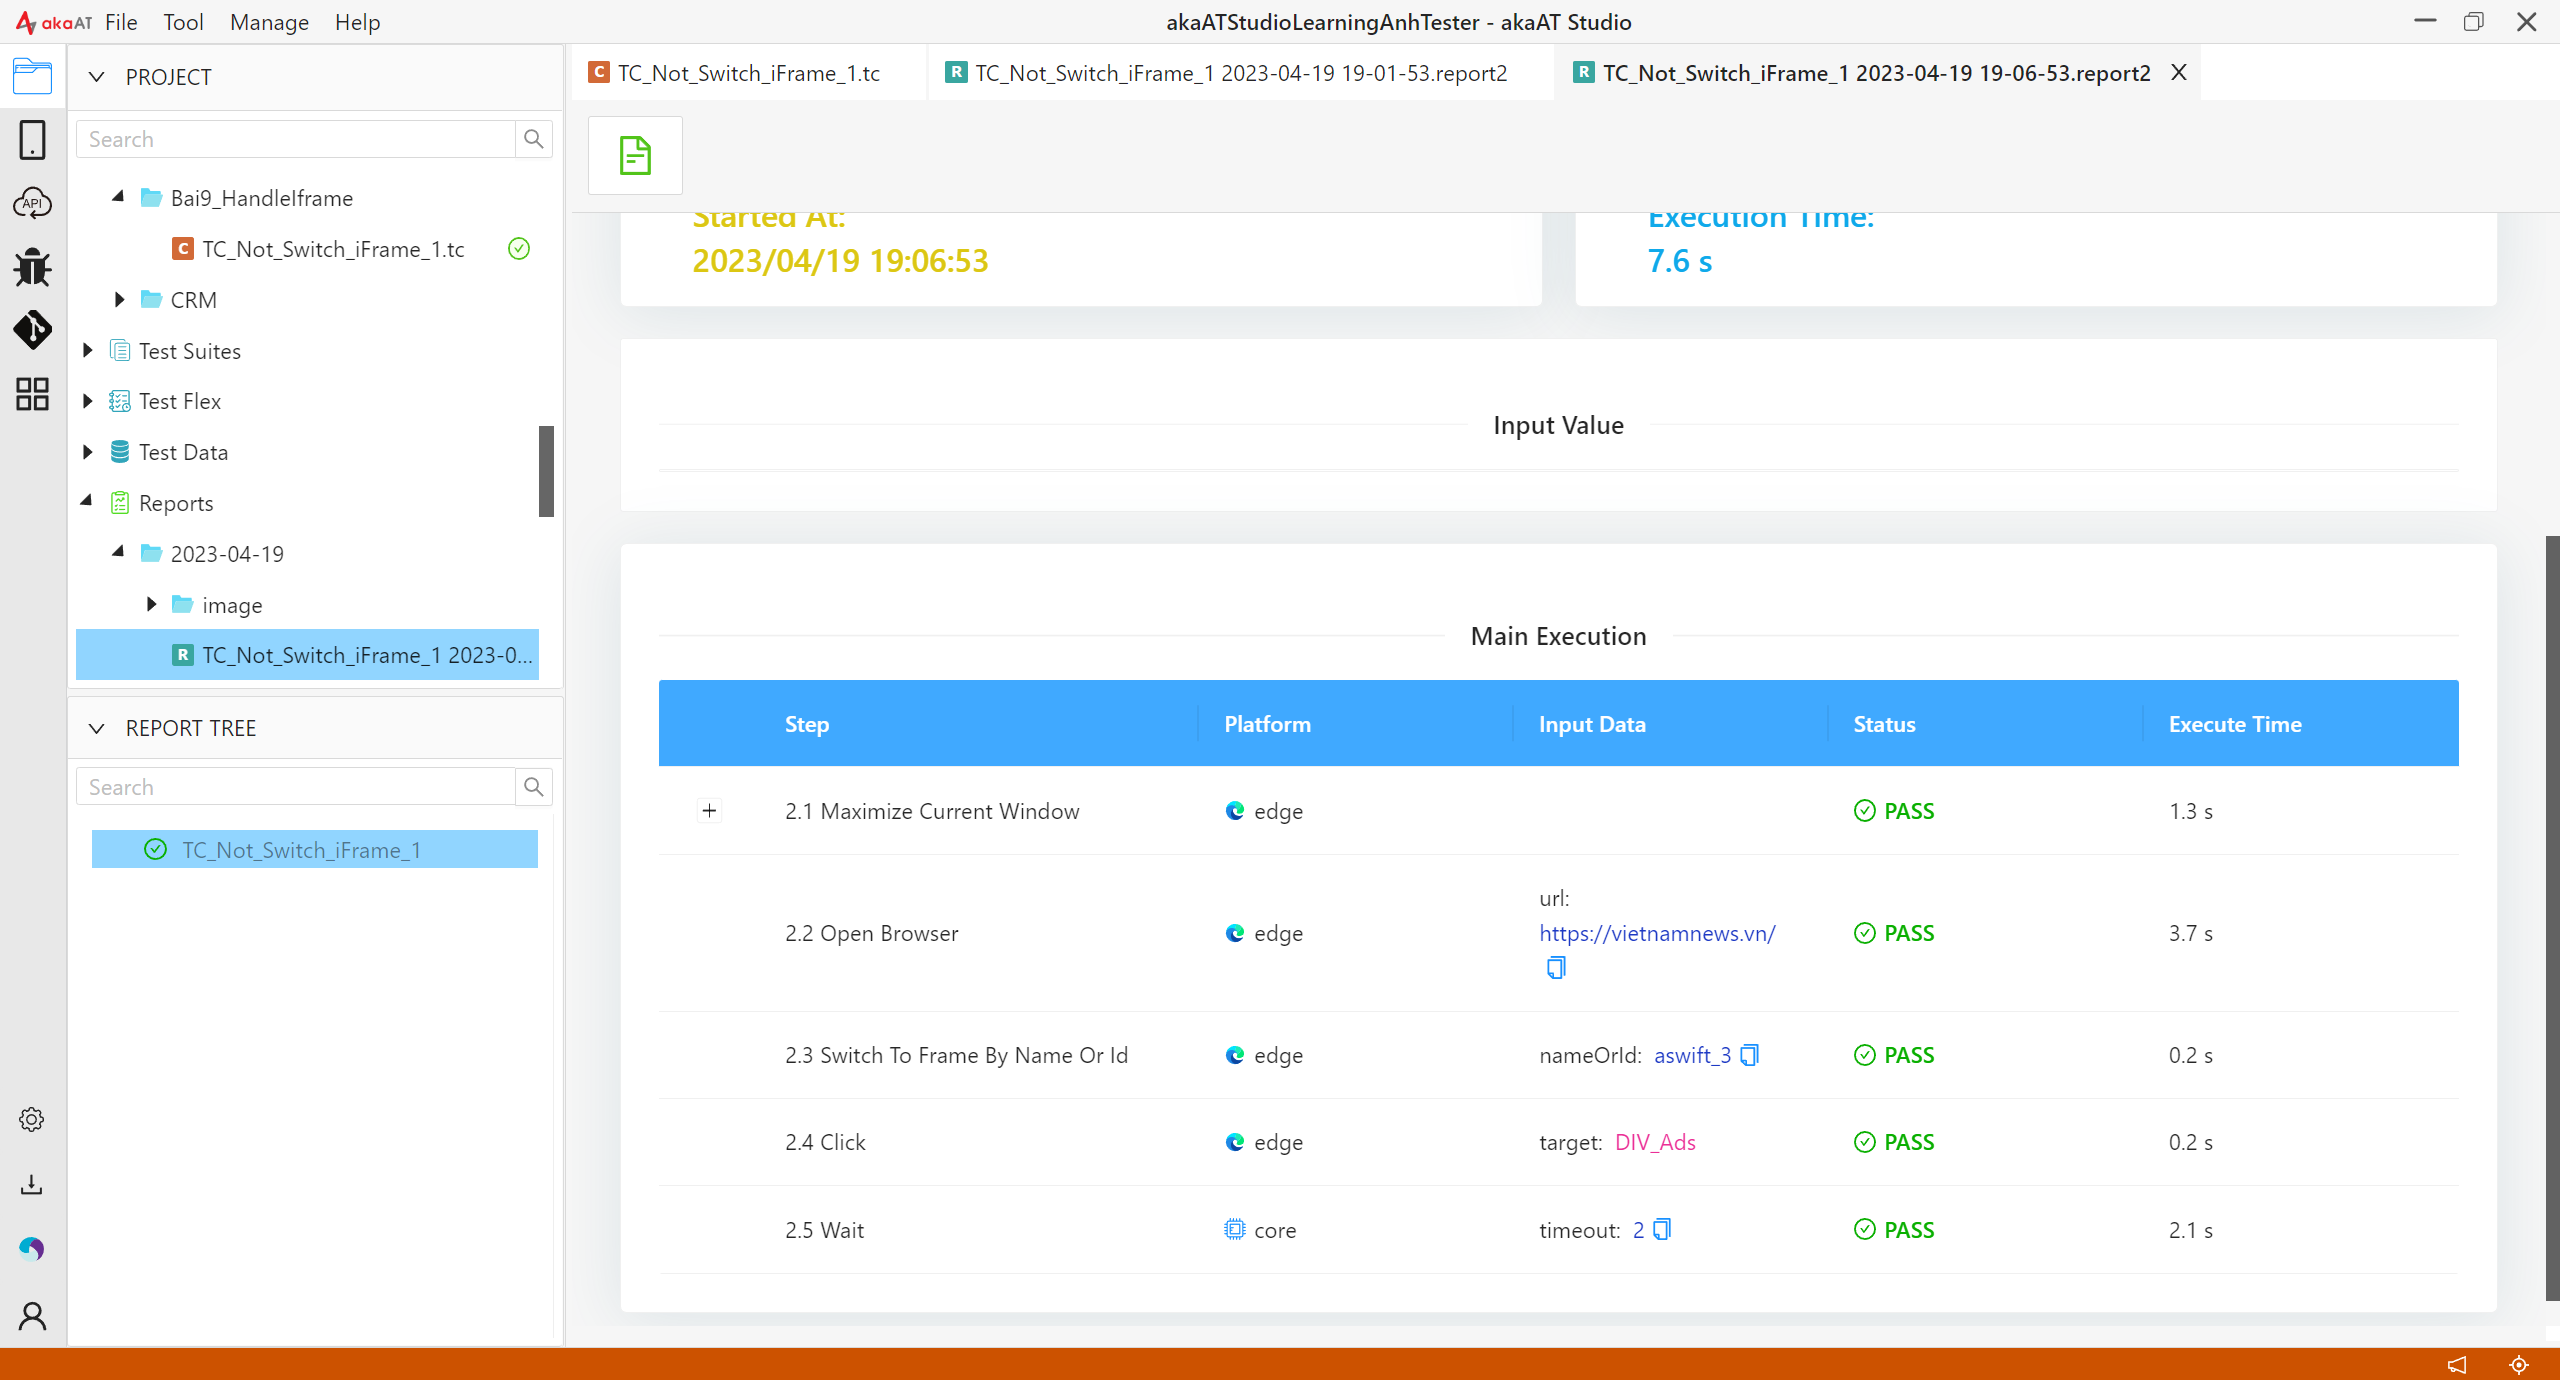
Task: Copy the vietnamnews url value
Action: (x=1556, y=968)
